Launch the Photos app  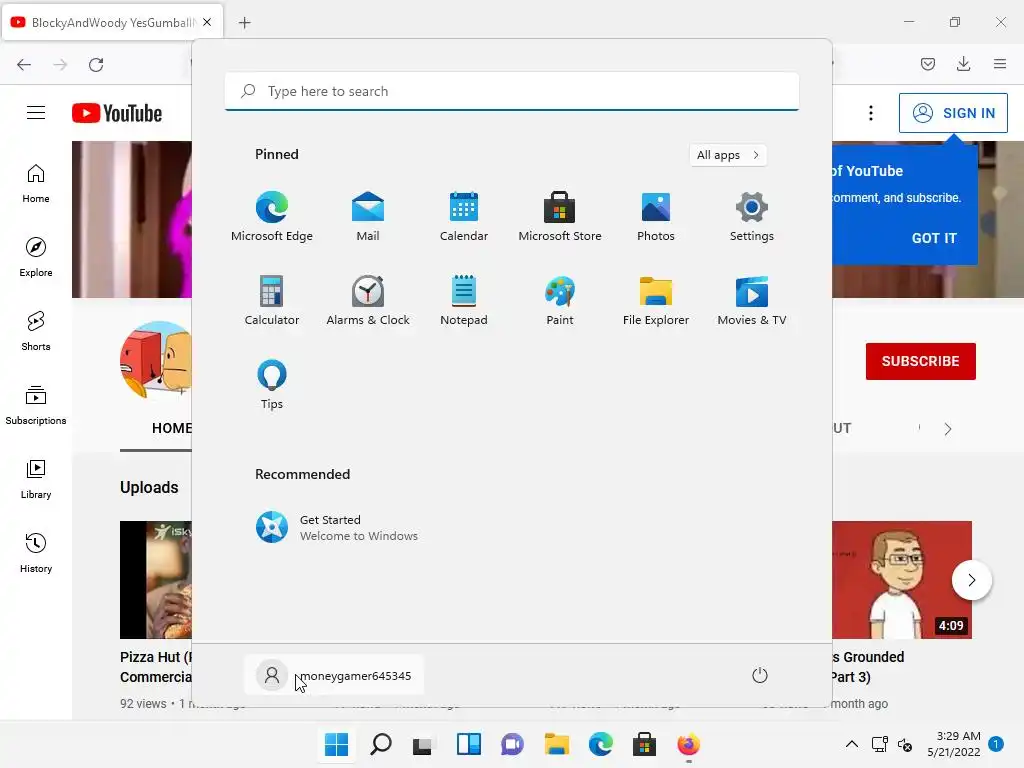click(x=656, y=217)
